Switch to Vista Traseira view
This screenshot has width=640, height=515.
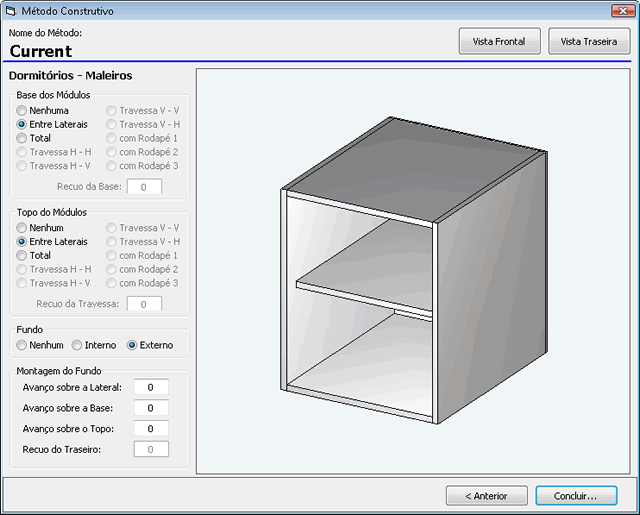tap(589, 41)
